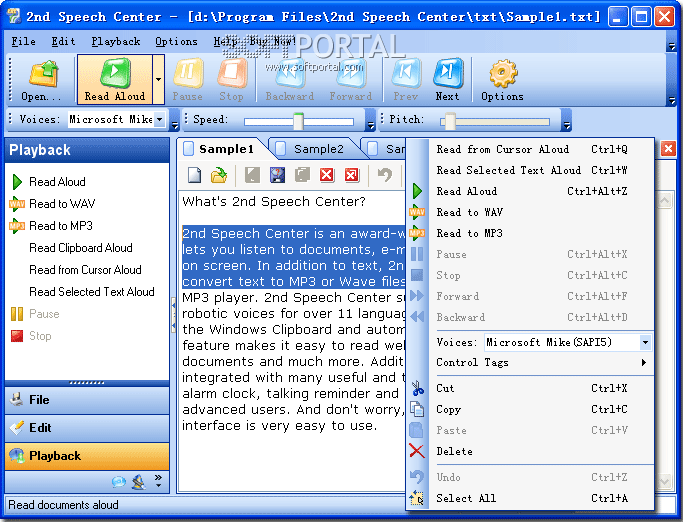Click Read Selected Text Aloud in side panel

[92, 292]
